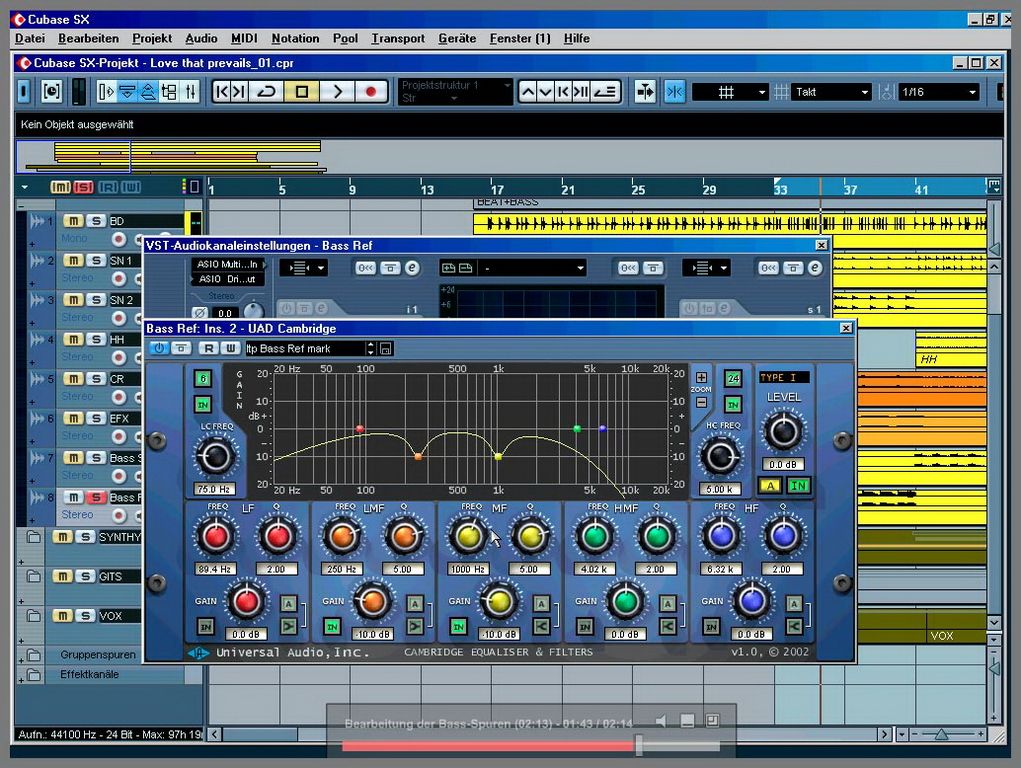
Task: Click the yellow A settings button under LEVEL
Action: click(770, 485)
